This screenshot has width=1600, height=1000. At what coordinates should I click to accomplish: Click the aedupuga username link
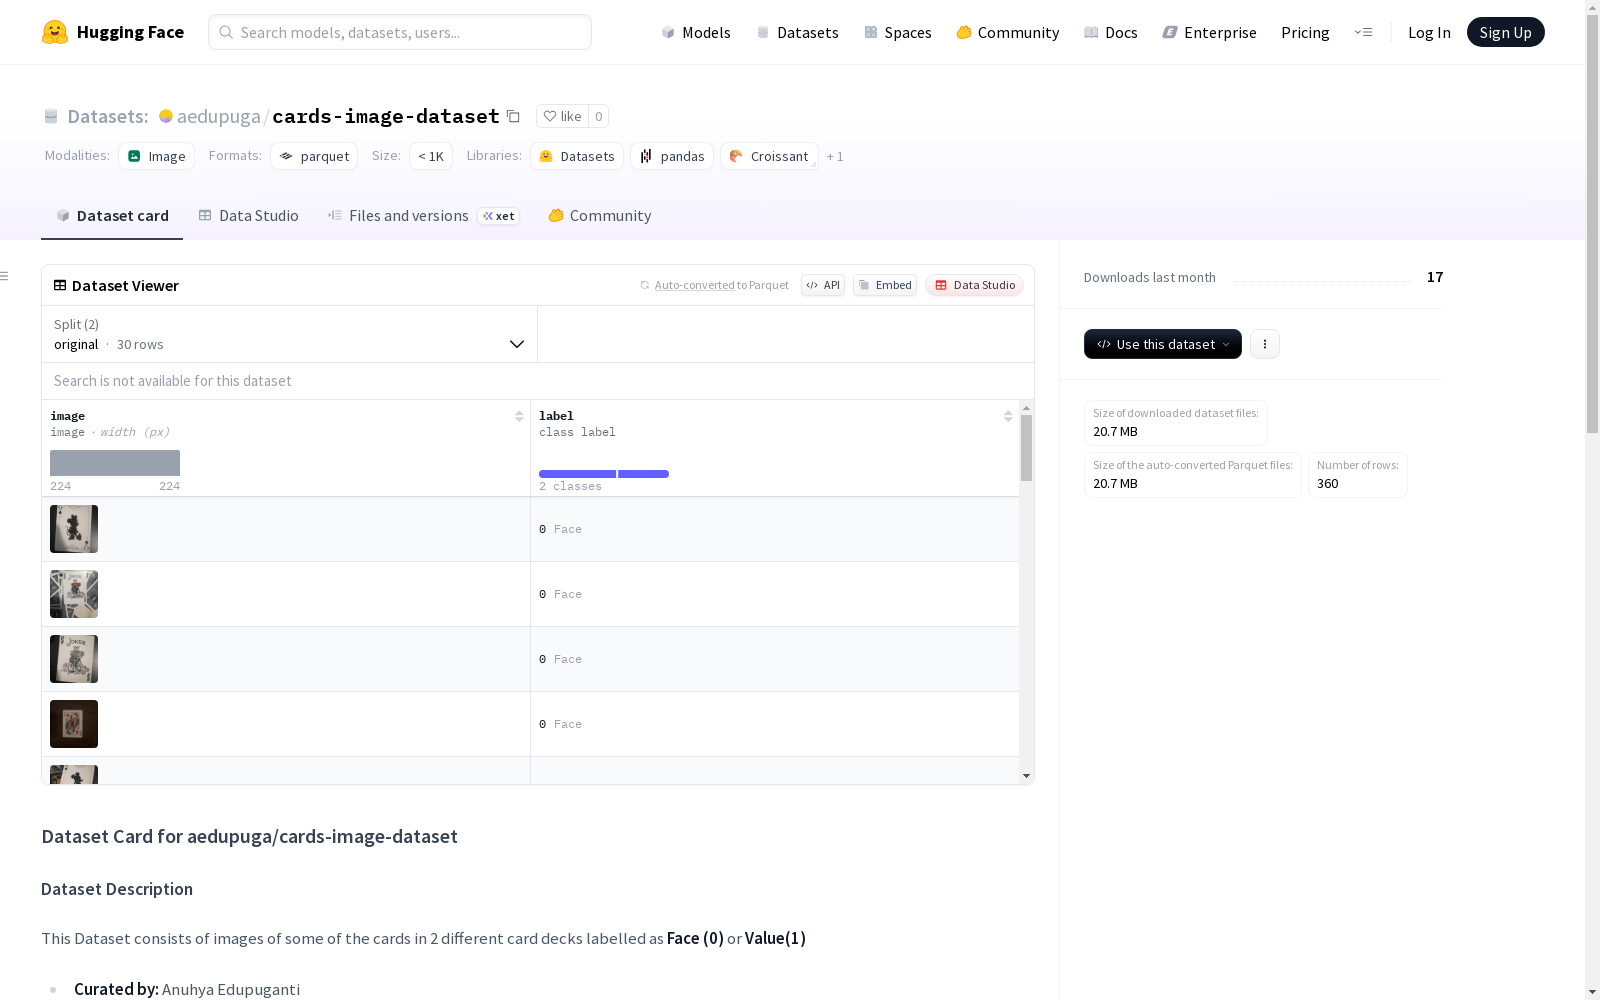(x=219, y=116)
